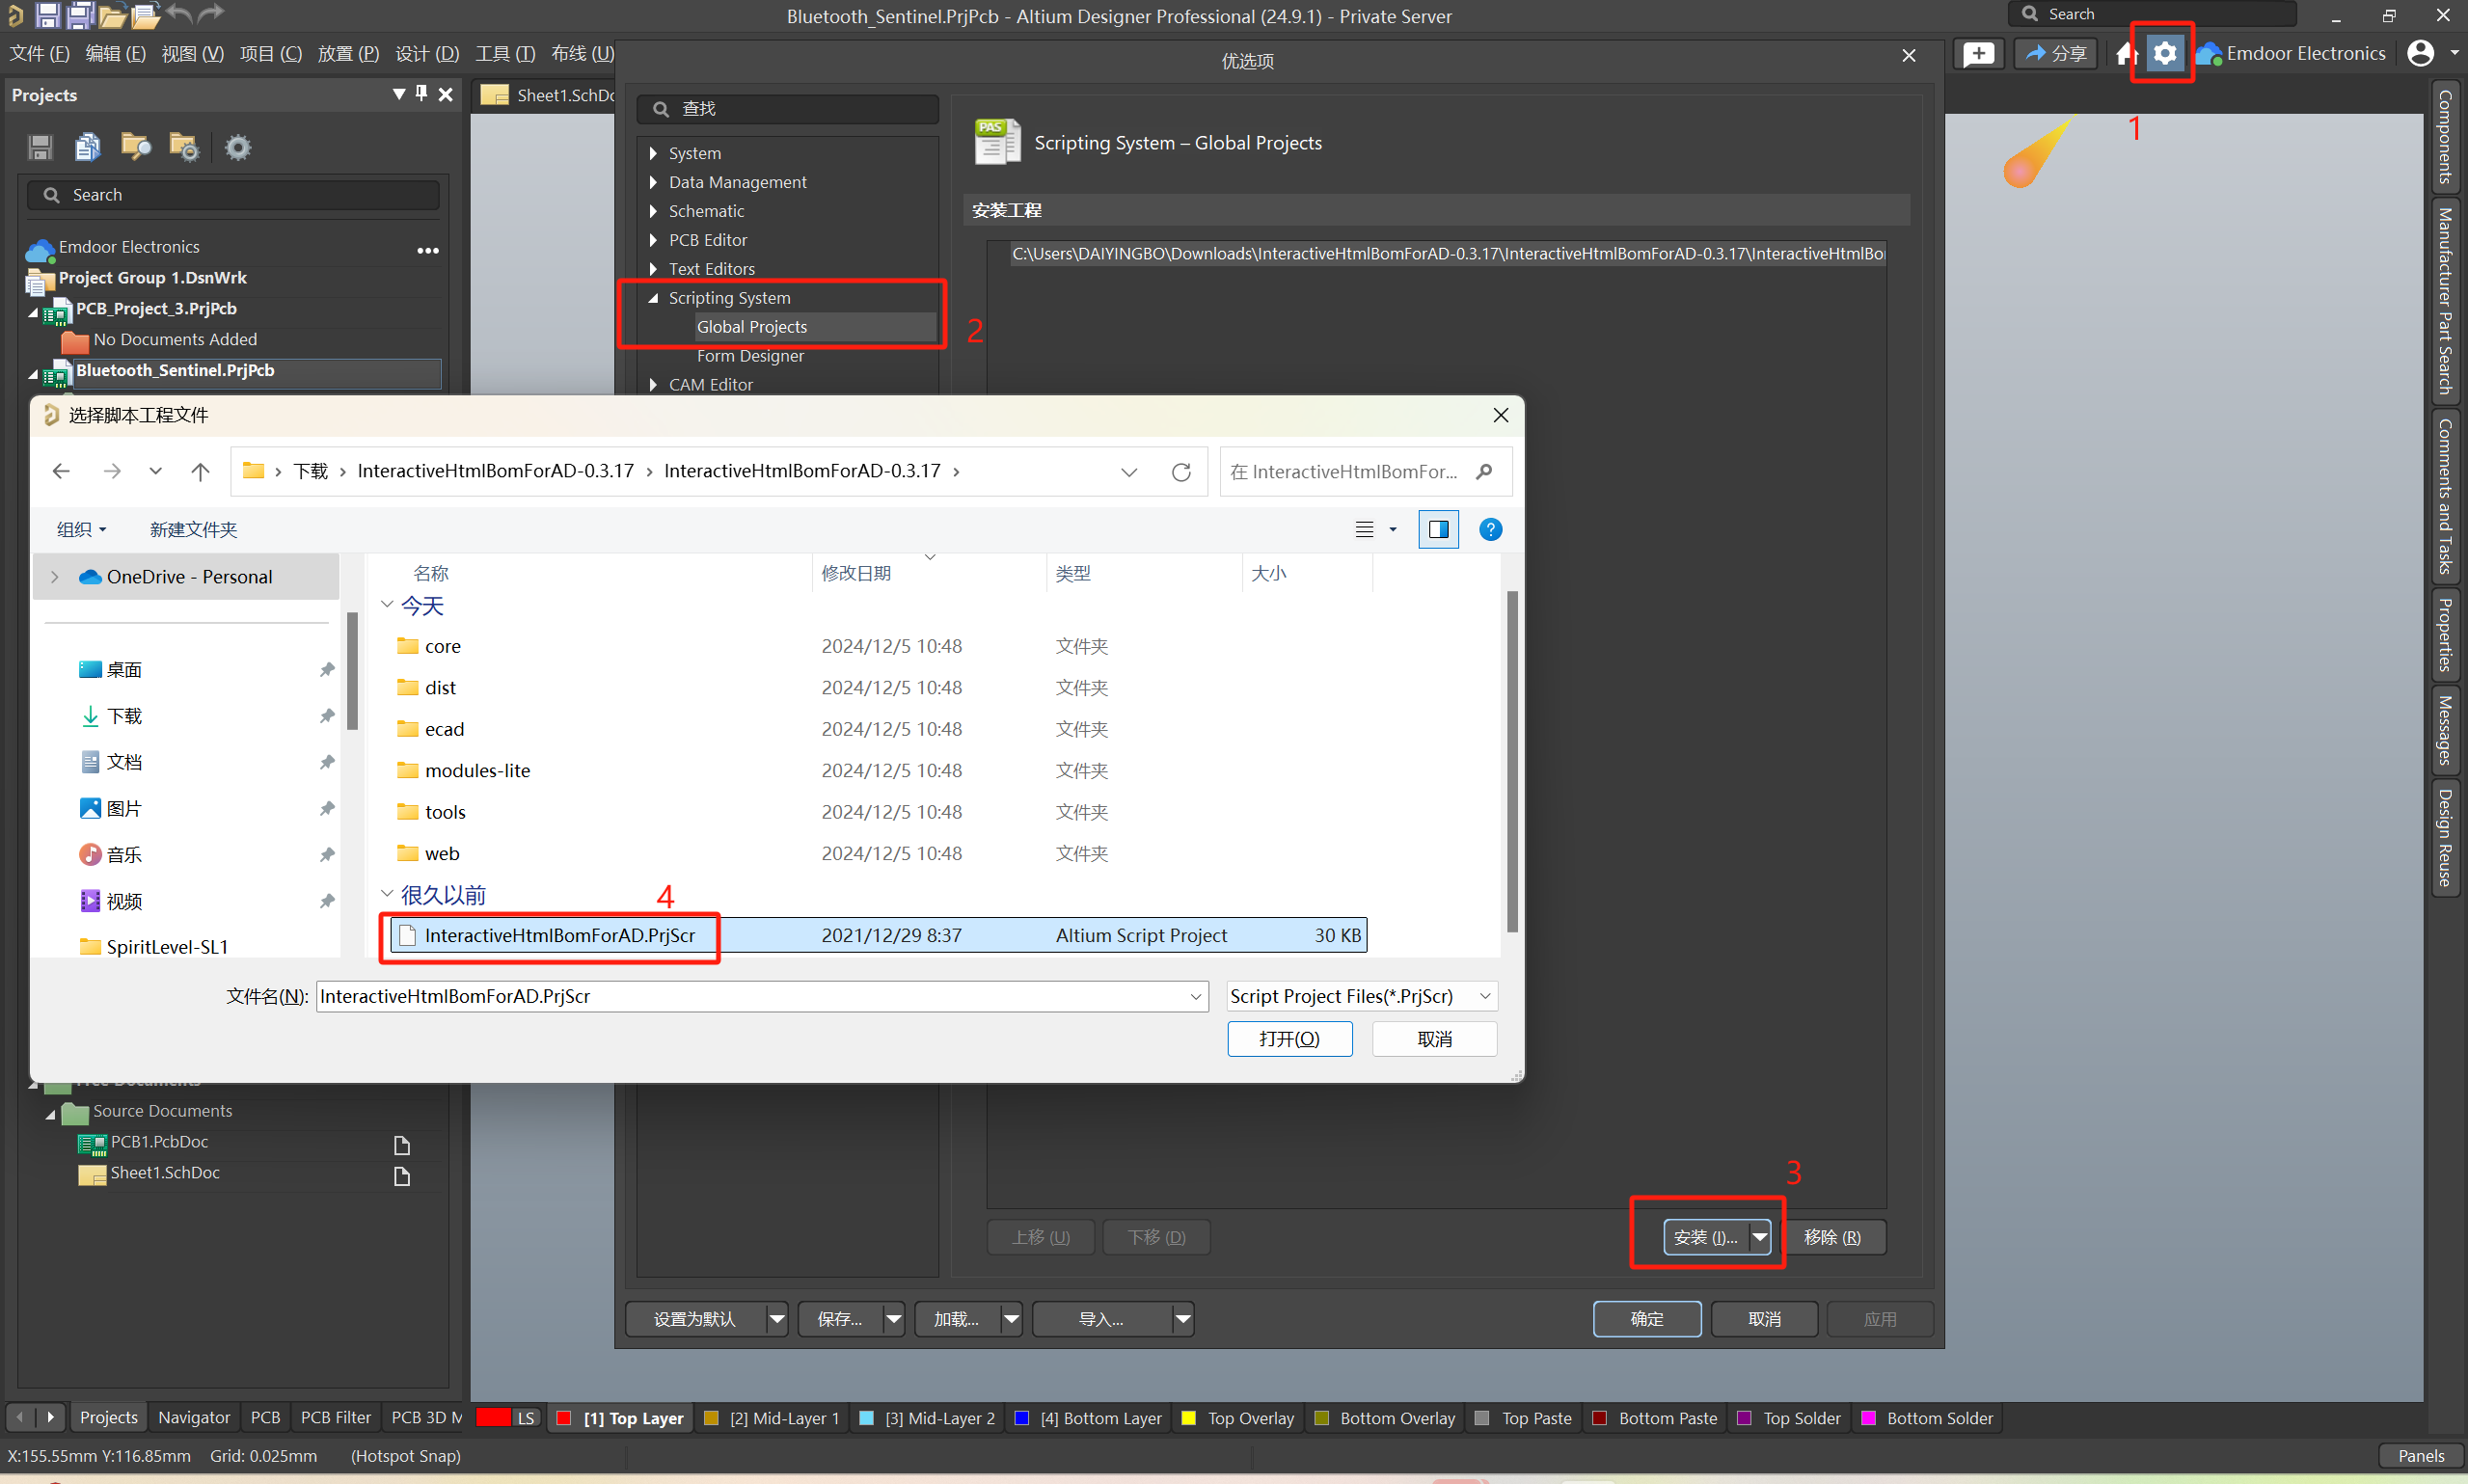Click the 打开(O) button
Viewport: 2468px width, 1484px height.
pyautogui.click(x=1289, y=1038)
